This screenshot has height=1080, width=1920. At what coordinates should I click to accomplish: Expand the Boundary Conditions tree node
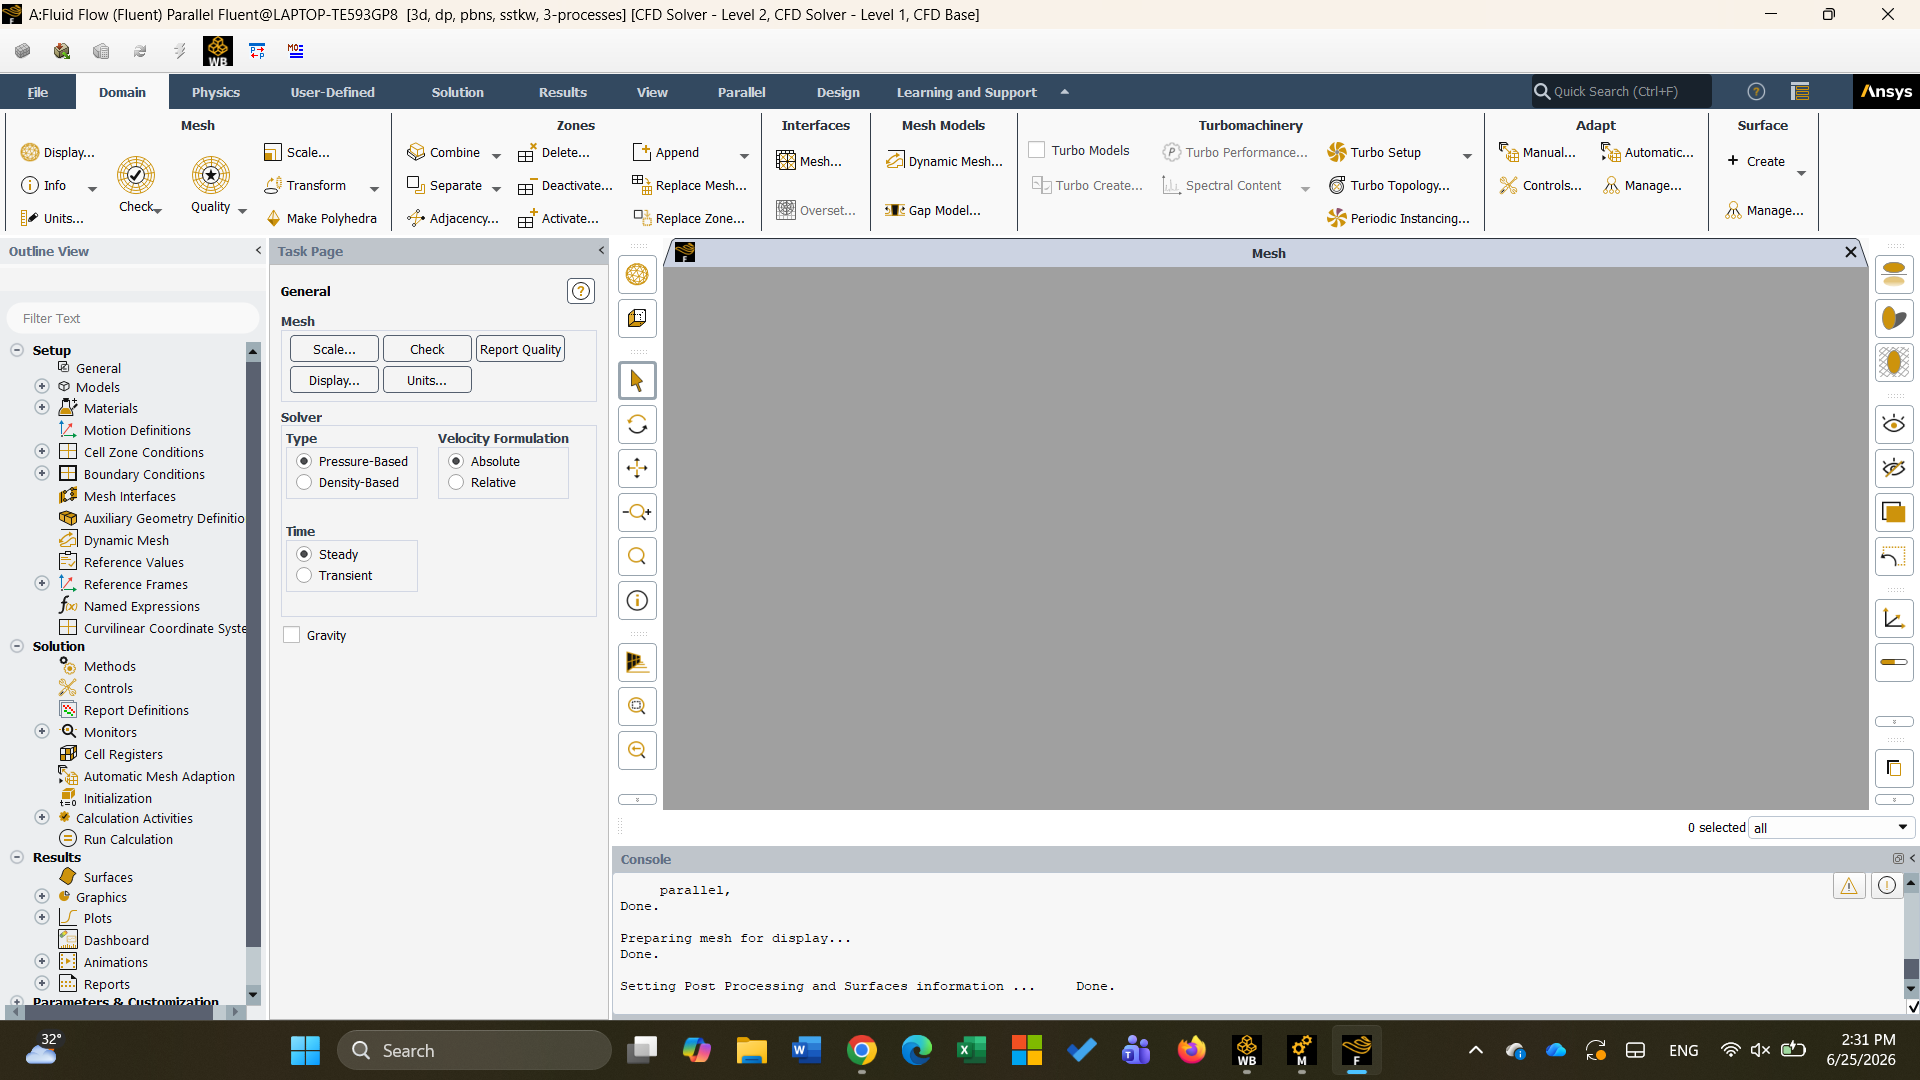pyautogui.click(x=42, y=473)
